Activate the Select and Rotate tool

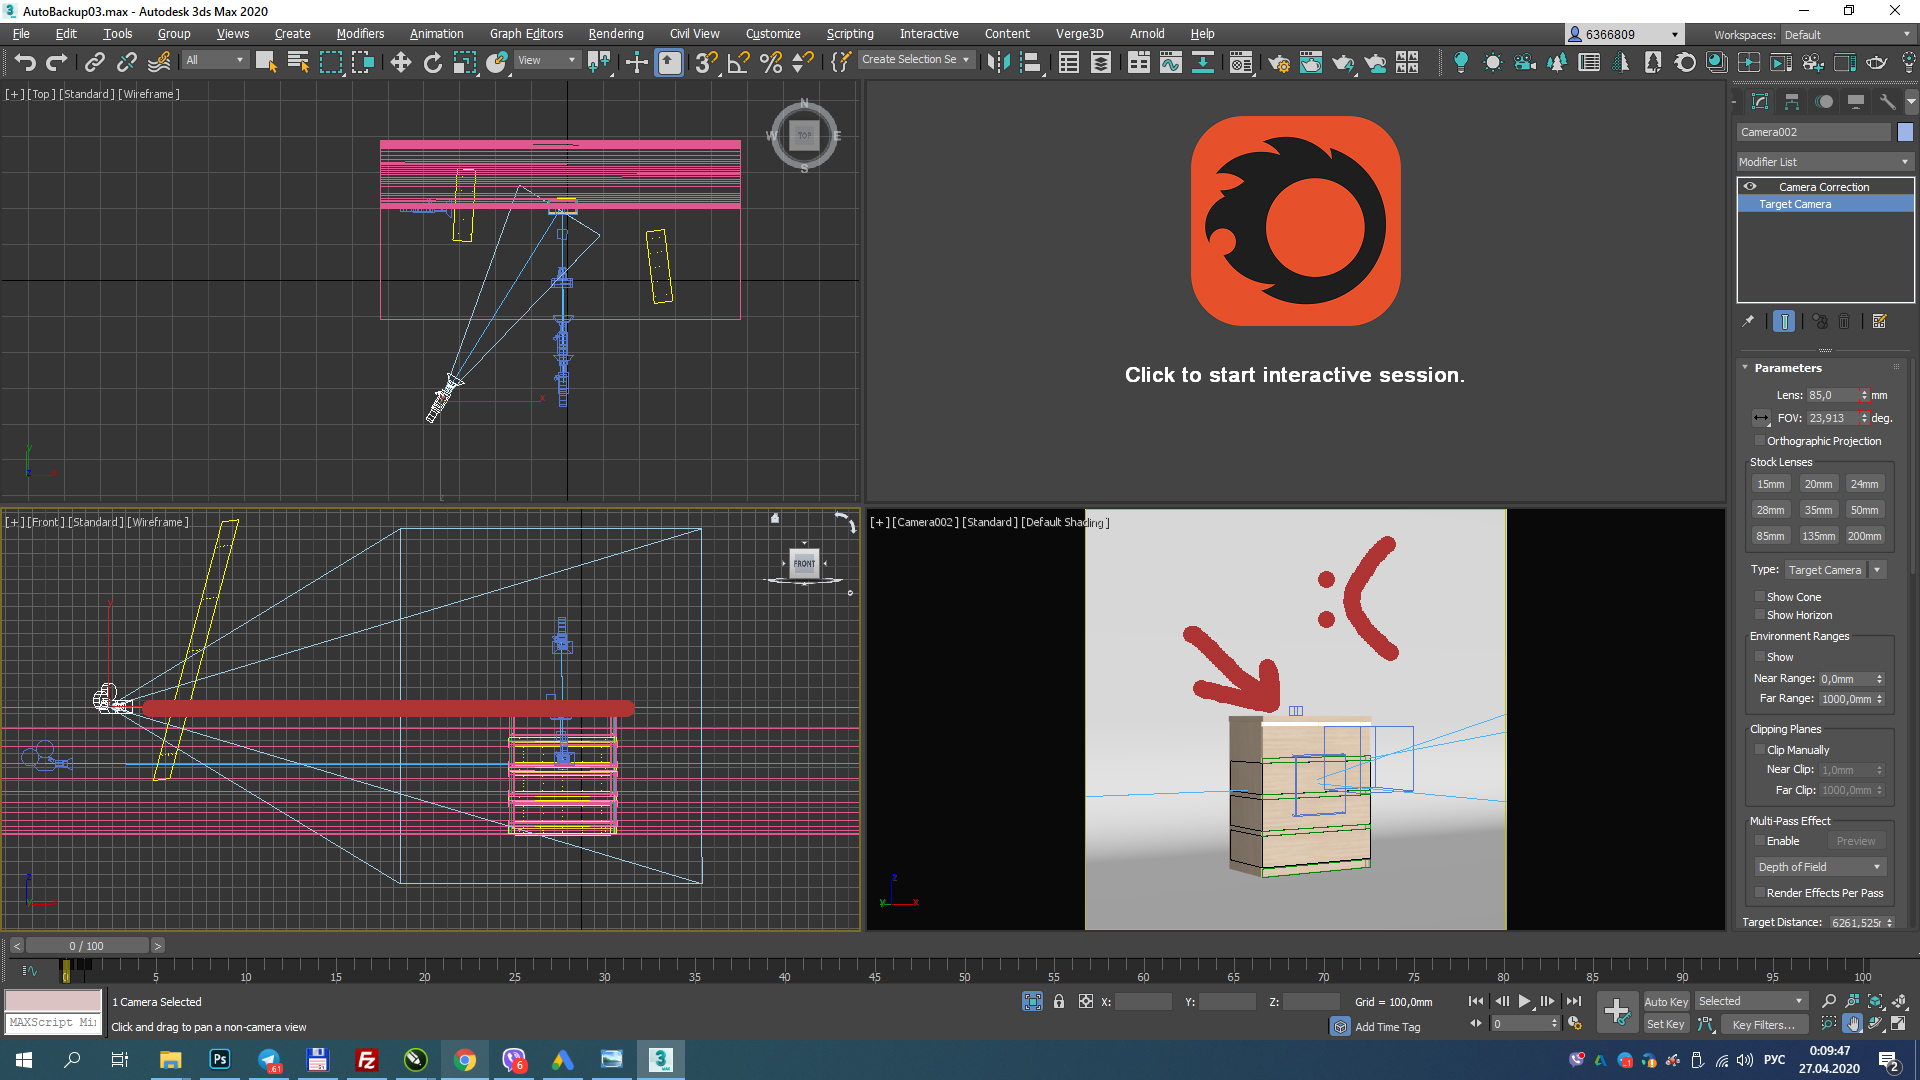coord(432,62)
